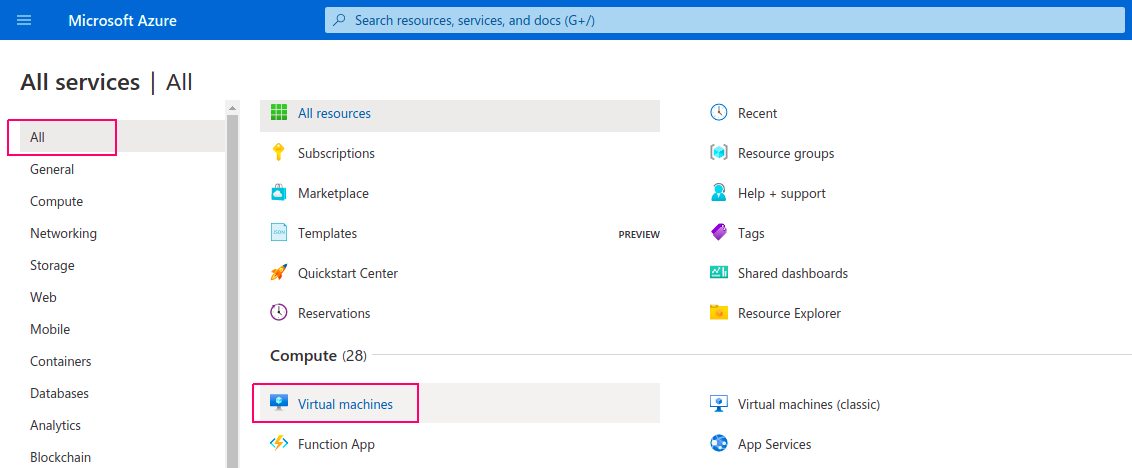1132x468 pixels.
Task: Open the hamburger portal menu
Action: [x=24, y=20]
